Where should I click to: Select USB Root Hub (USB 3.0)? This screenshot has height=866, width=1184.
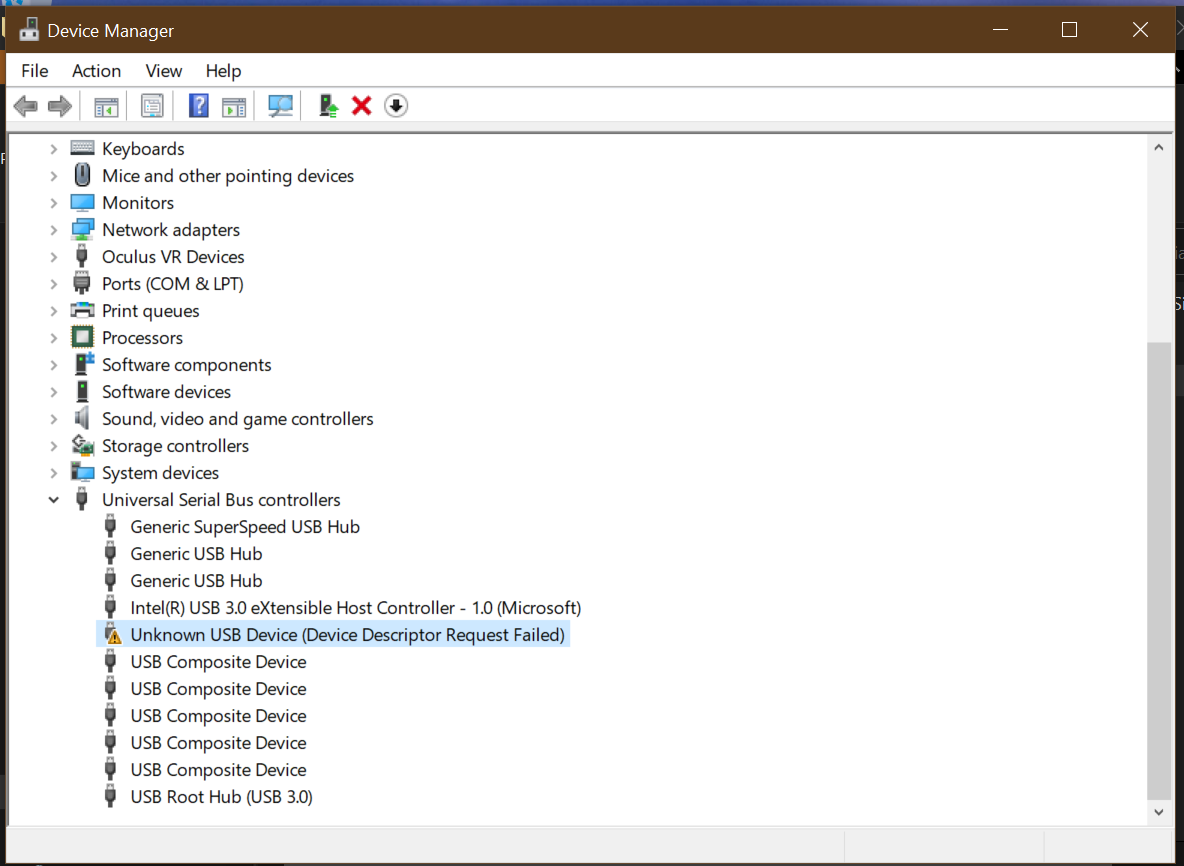pyautogui.click(x=221, y=797)
